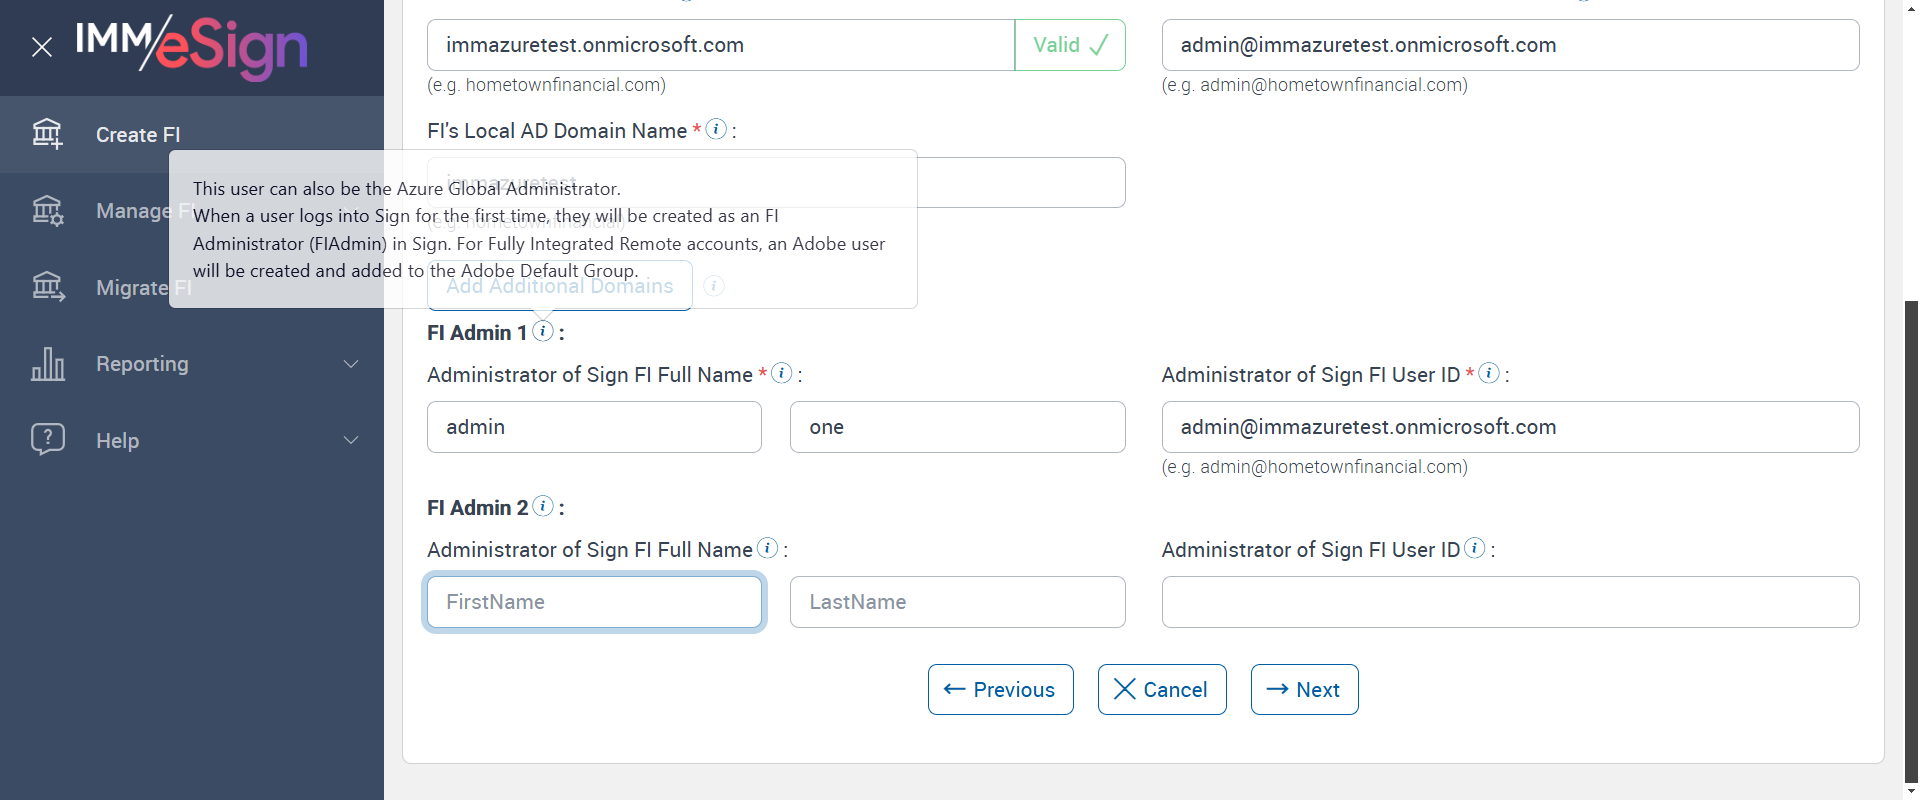Click the Migrate FI bank icon
This screenshot has height=800, width=1920.
click(x=47, y=287)
